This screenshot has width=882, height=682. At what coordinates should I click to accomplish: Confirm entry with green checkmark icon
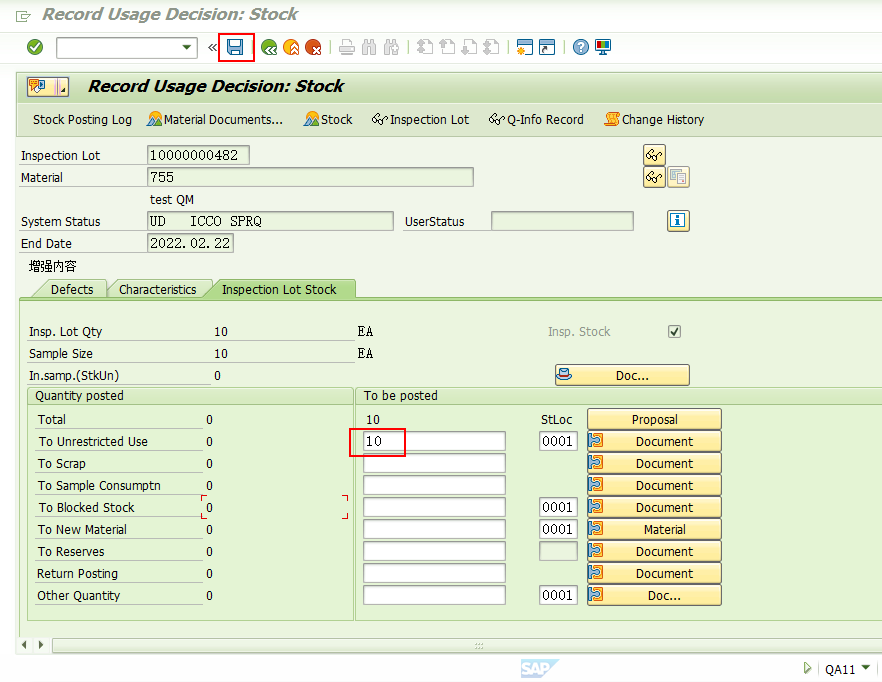(x=33, y=47)
